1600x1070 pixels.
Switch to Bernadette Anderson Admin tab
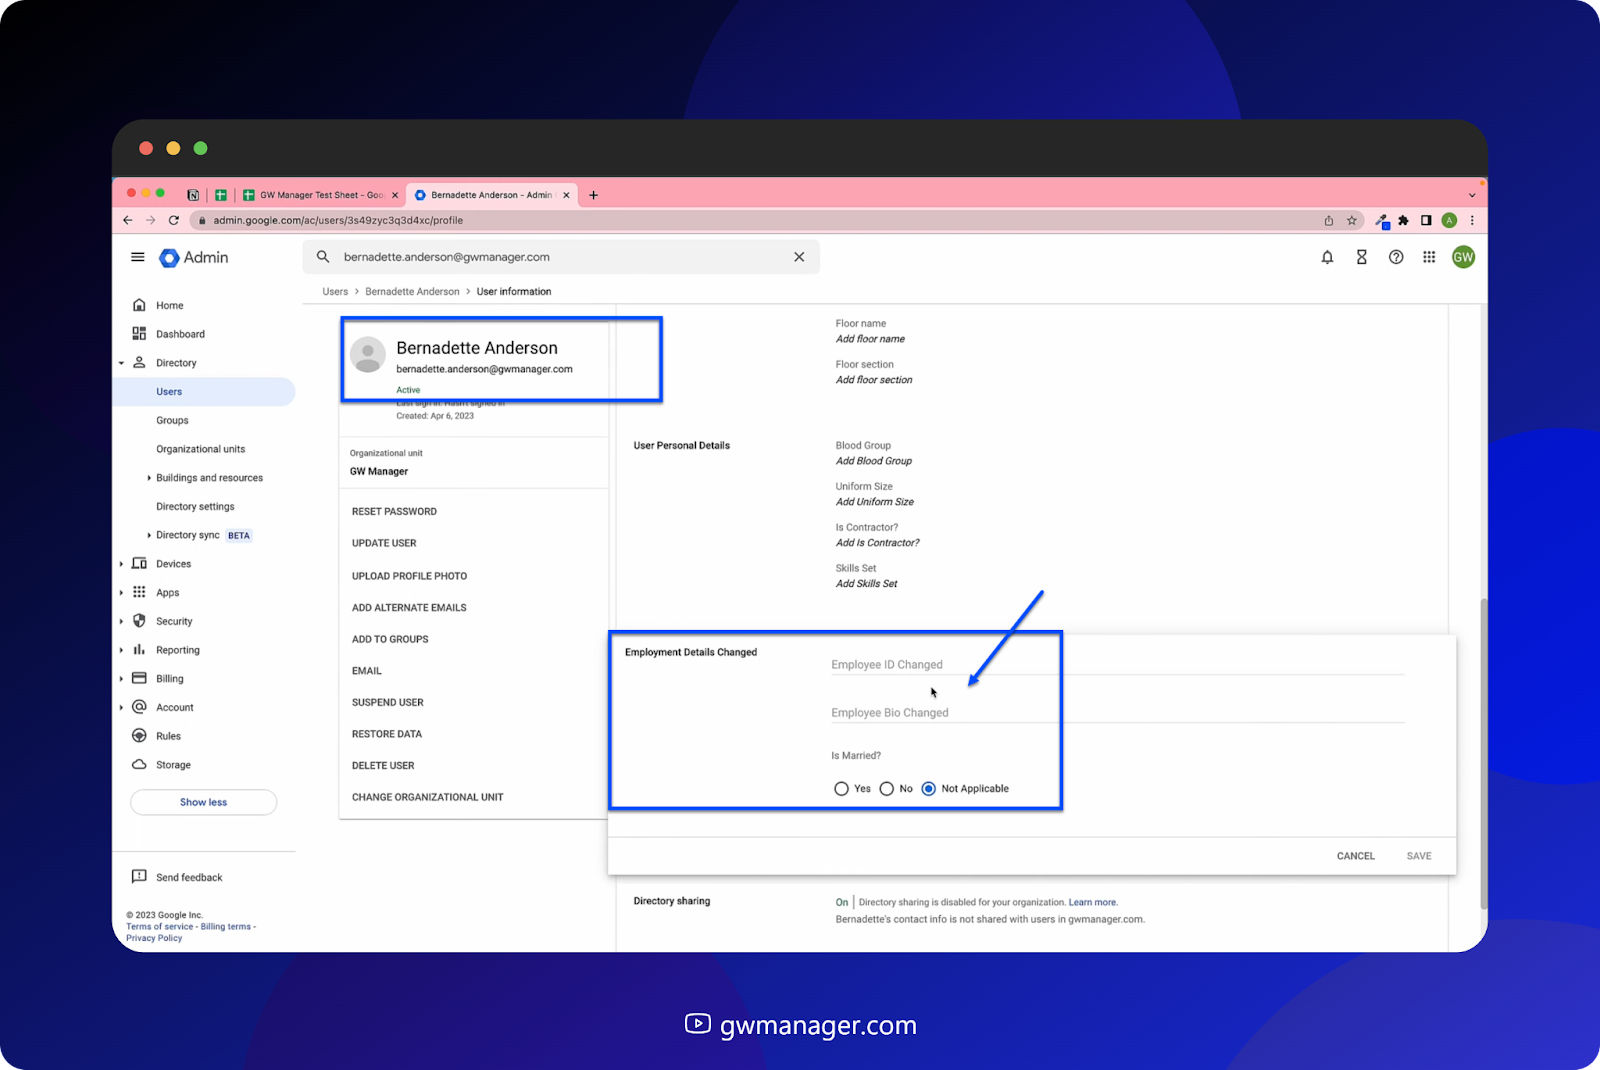pos(491,195)
